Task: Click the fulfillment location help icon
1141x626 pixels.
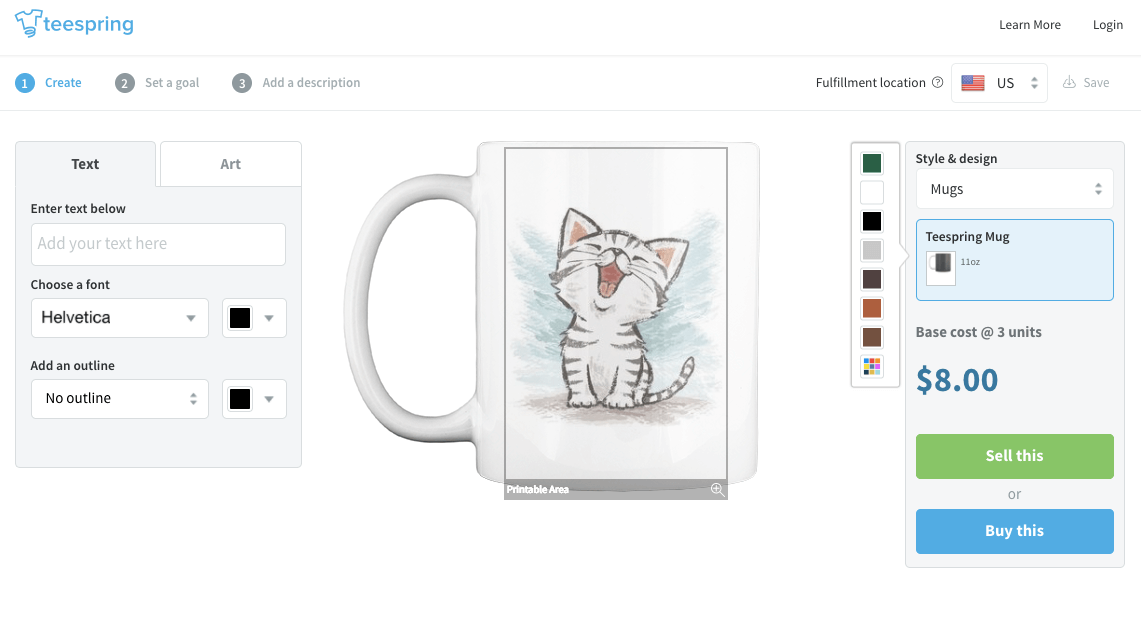Action: [x=937, y=83]
